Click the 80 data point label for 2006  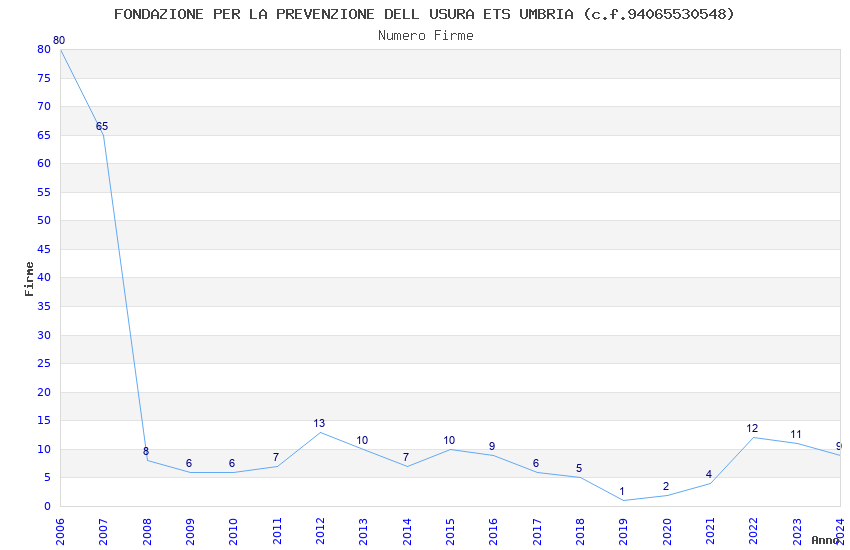(x=59, y=40)
